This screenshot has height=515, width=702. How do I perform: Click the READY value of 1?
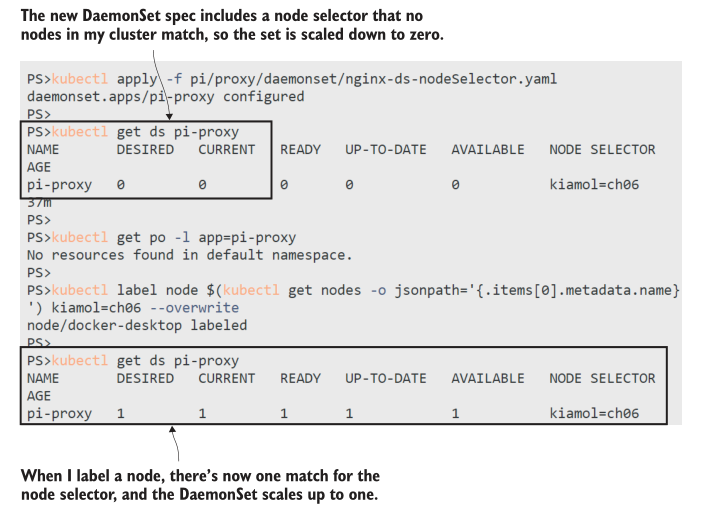point(284,413)
